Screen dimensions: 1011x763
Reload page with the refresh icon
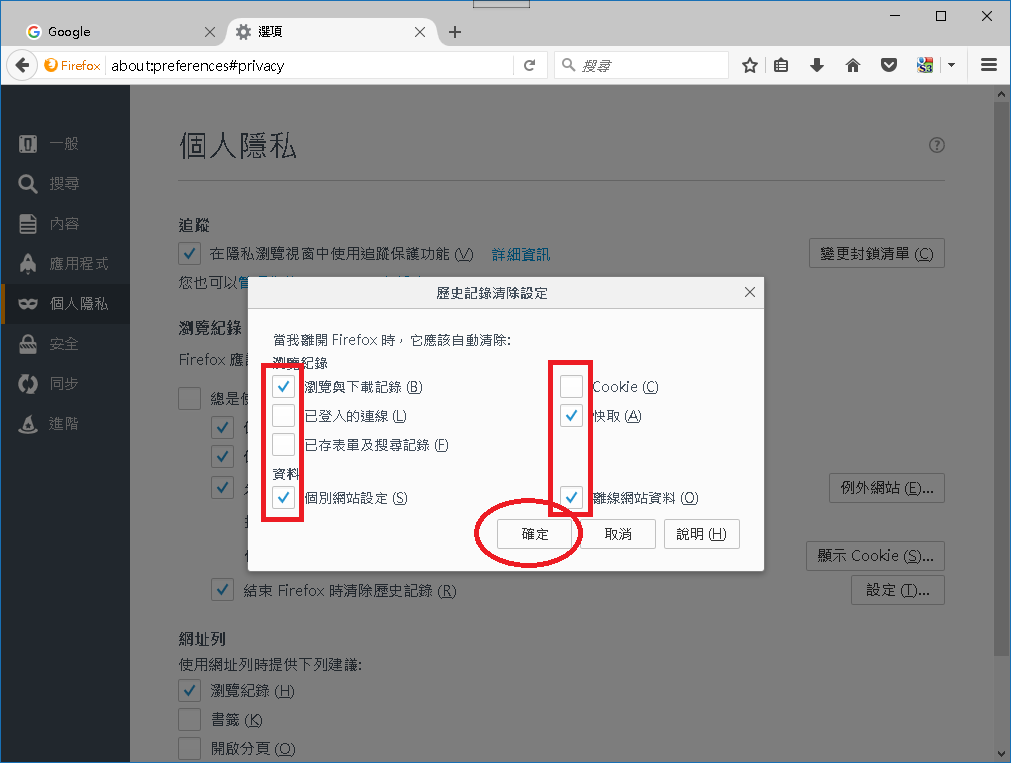click(x=529, y=65)
